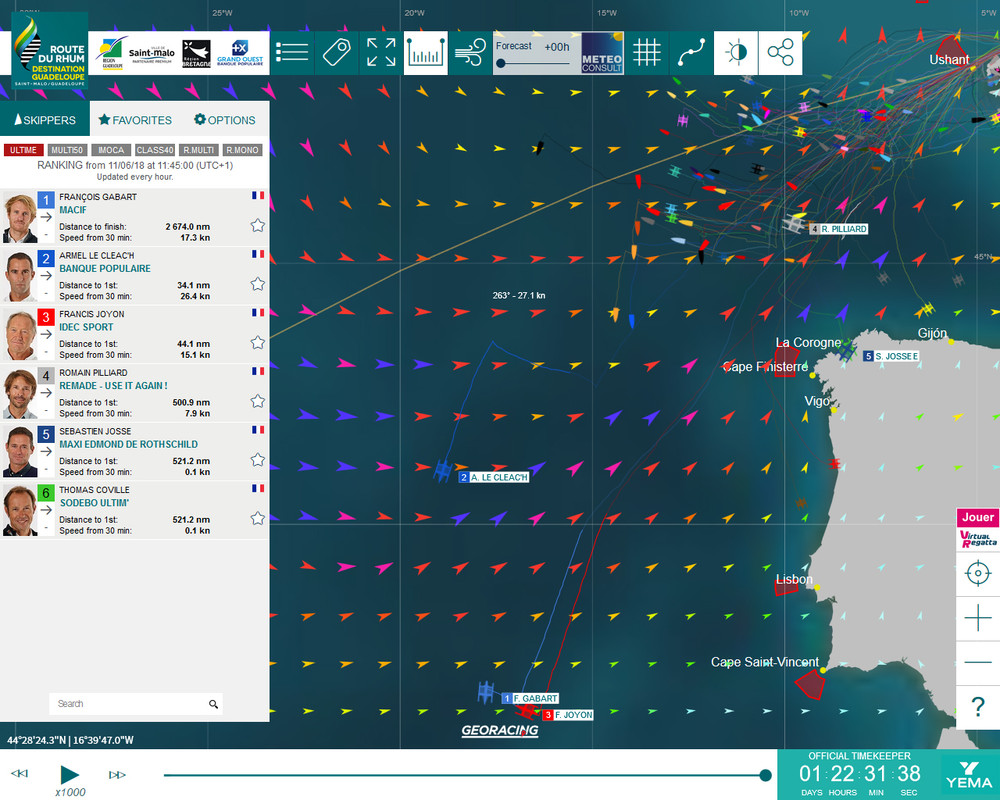Open REMADE - USE IT AGAIN! entry
1000x800 pixels.
pos(114,386)
